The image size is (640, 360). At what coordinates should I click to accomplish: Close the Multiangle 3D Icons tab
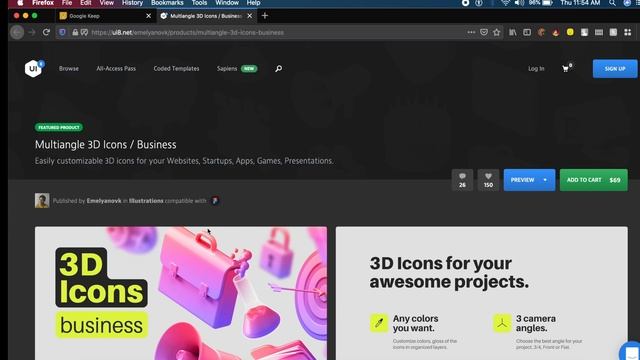[249, 16]
